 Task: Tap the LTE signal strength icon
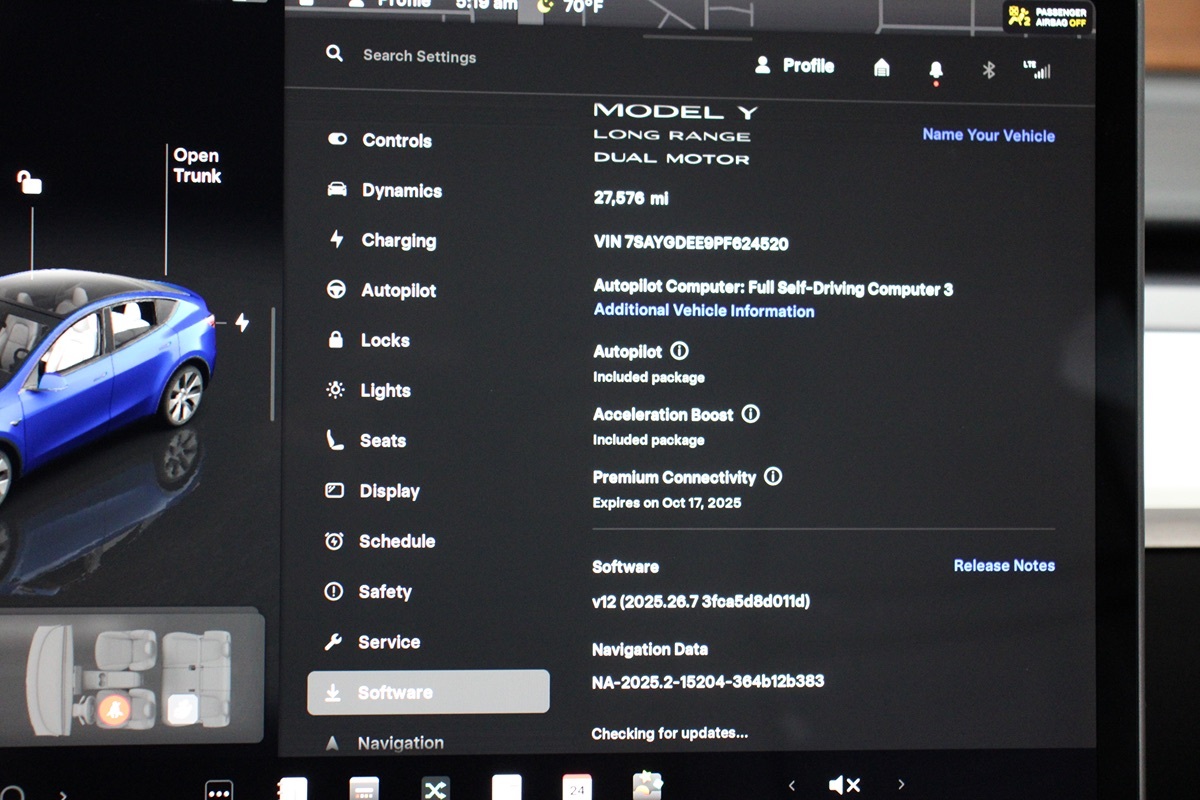tap(1037, 69)
